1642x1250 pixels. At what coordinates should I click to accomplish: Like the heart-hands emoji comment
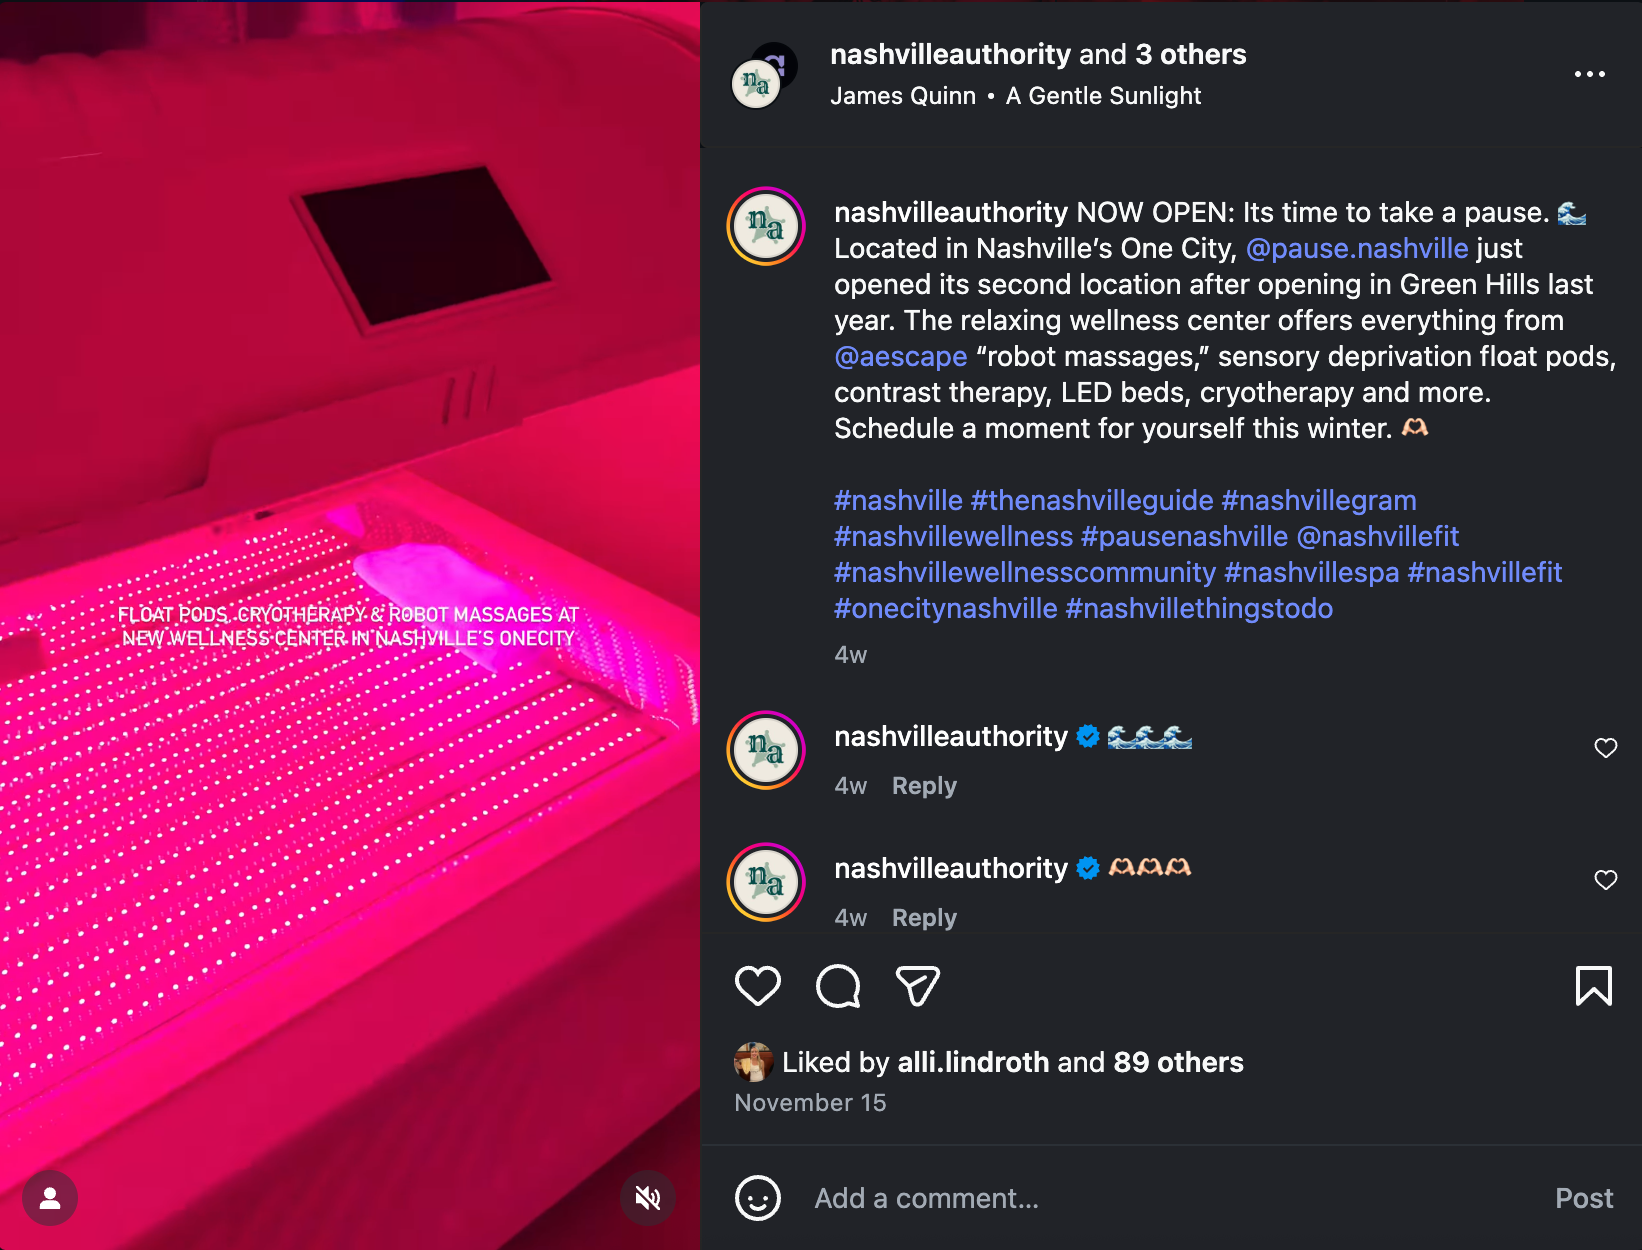point(1605,880)
